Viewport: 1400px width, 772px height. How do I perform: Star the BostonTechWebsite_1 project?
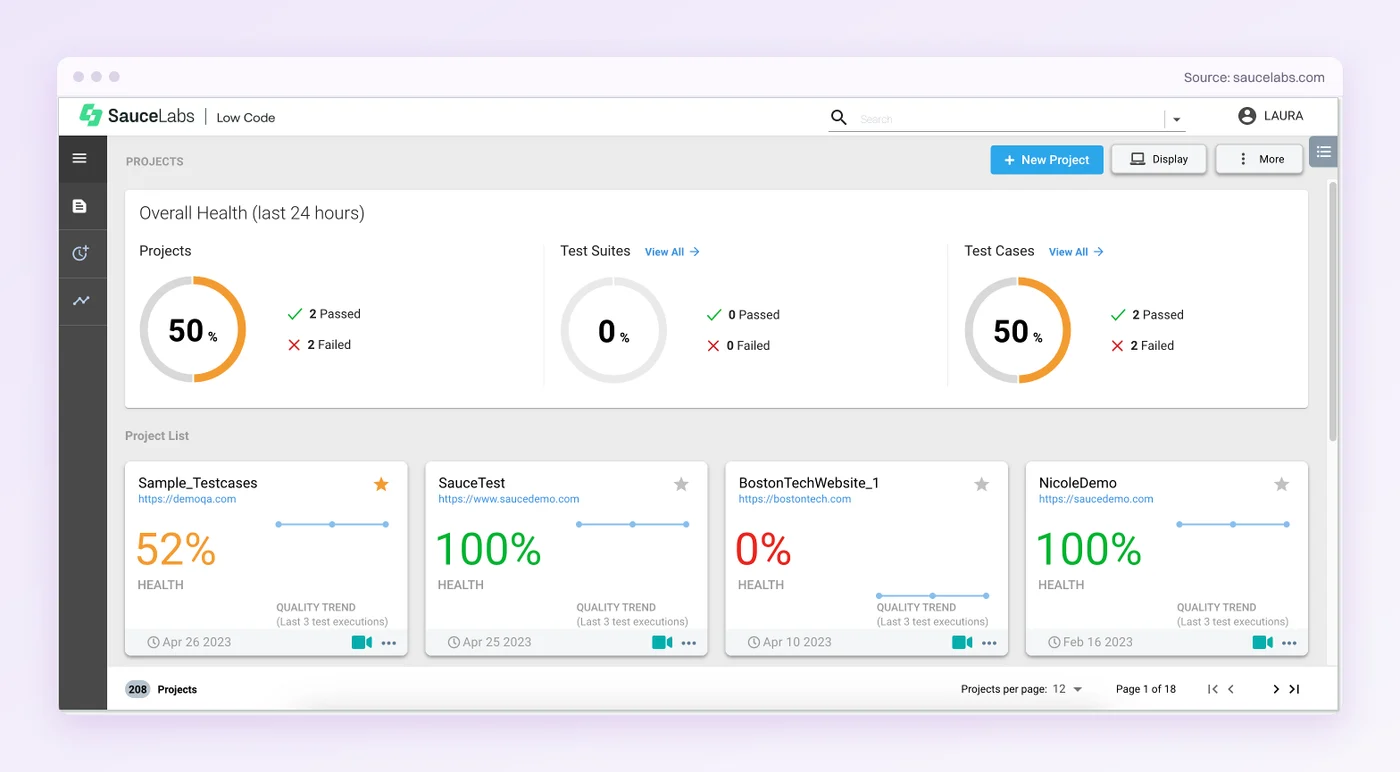point(982,484)
